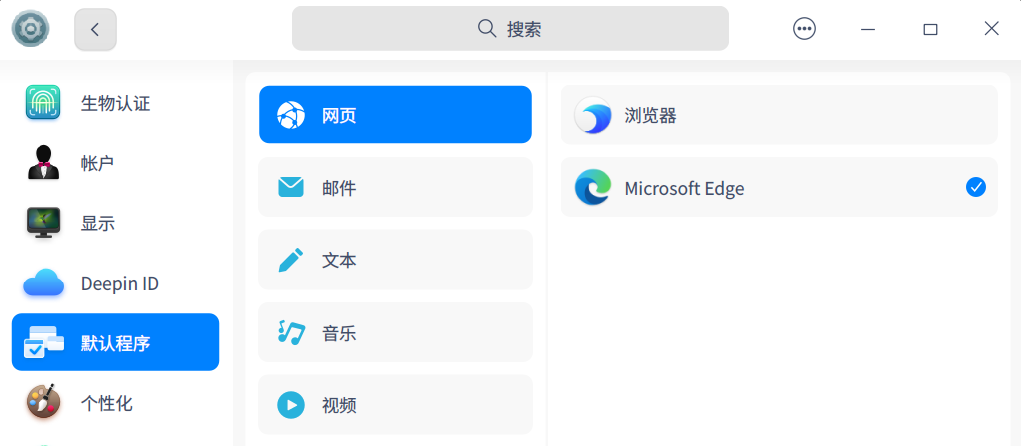1021x446 pixels.
Task: Open the three-dot main menu
Action: (804, 29)
